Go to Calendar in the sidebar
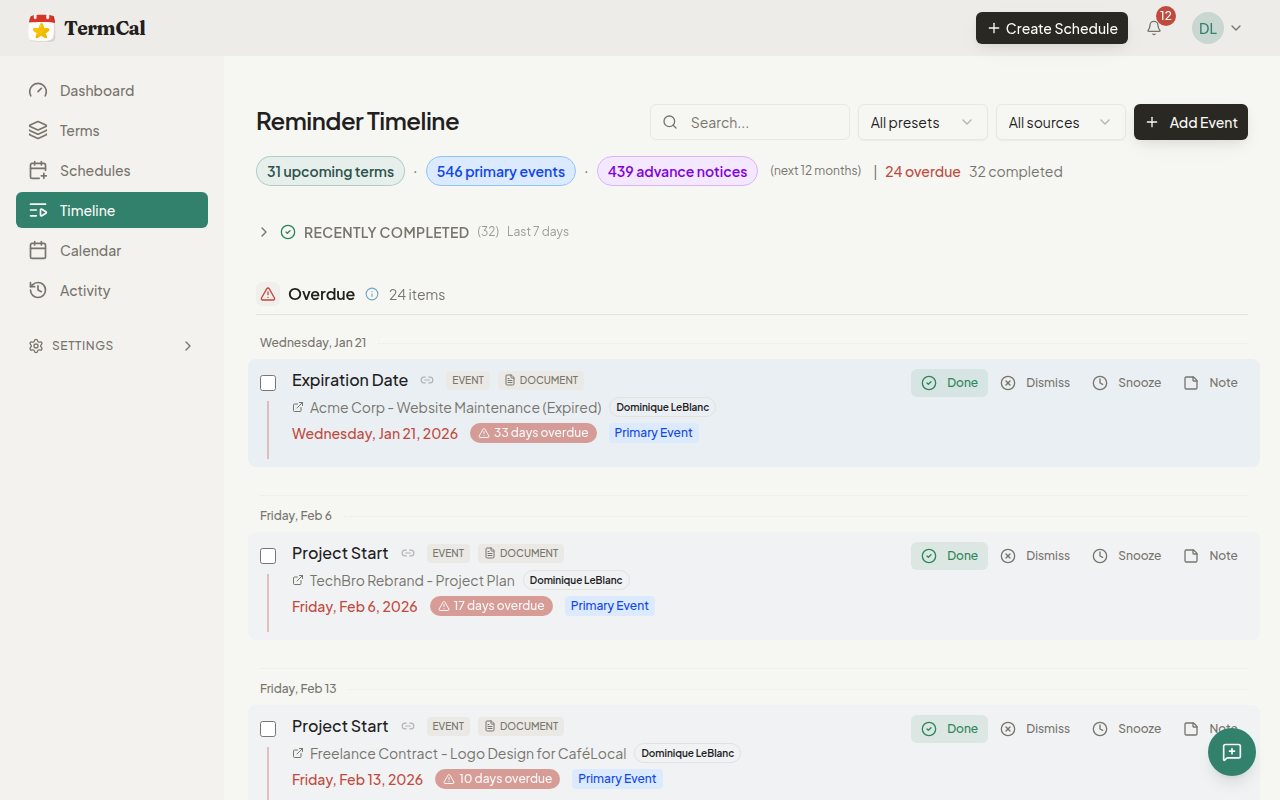This screenshot has height=800, width=1280. click(x=90, y=251)
